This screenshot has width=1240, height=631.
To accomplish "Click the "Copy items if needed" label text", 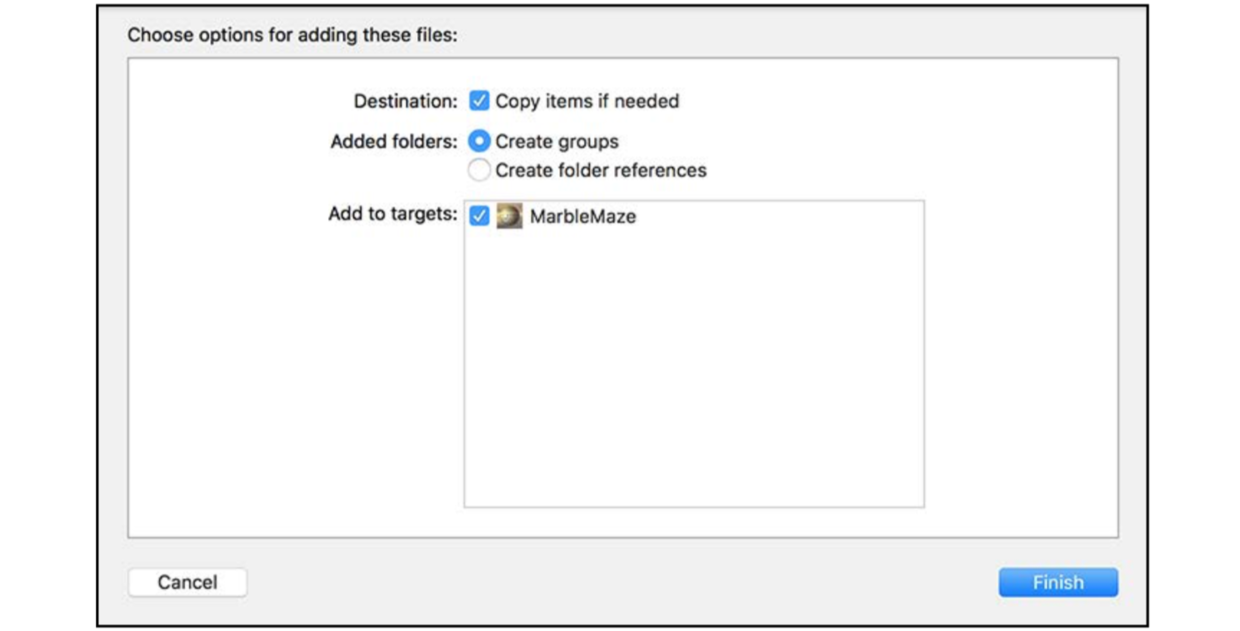I will (587, 101).
